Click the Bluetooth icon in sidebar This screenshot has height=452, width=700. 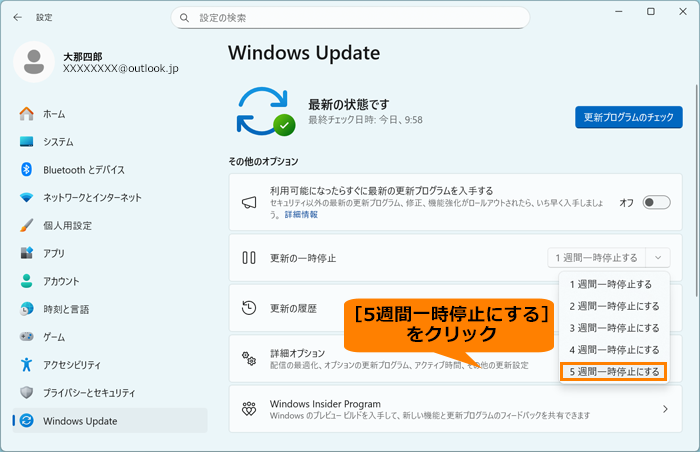[26, 169]
